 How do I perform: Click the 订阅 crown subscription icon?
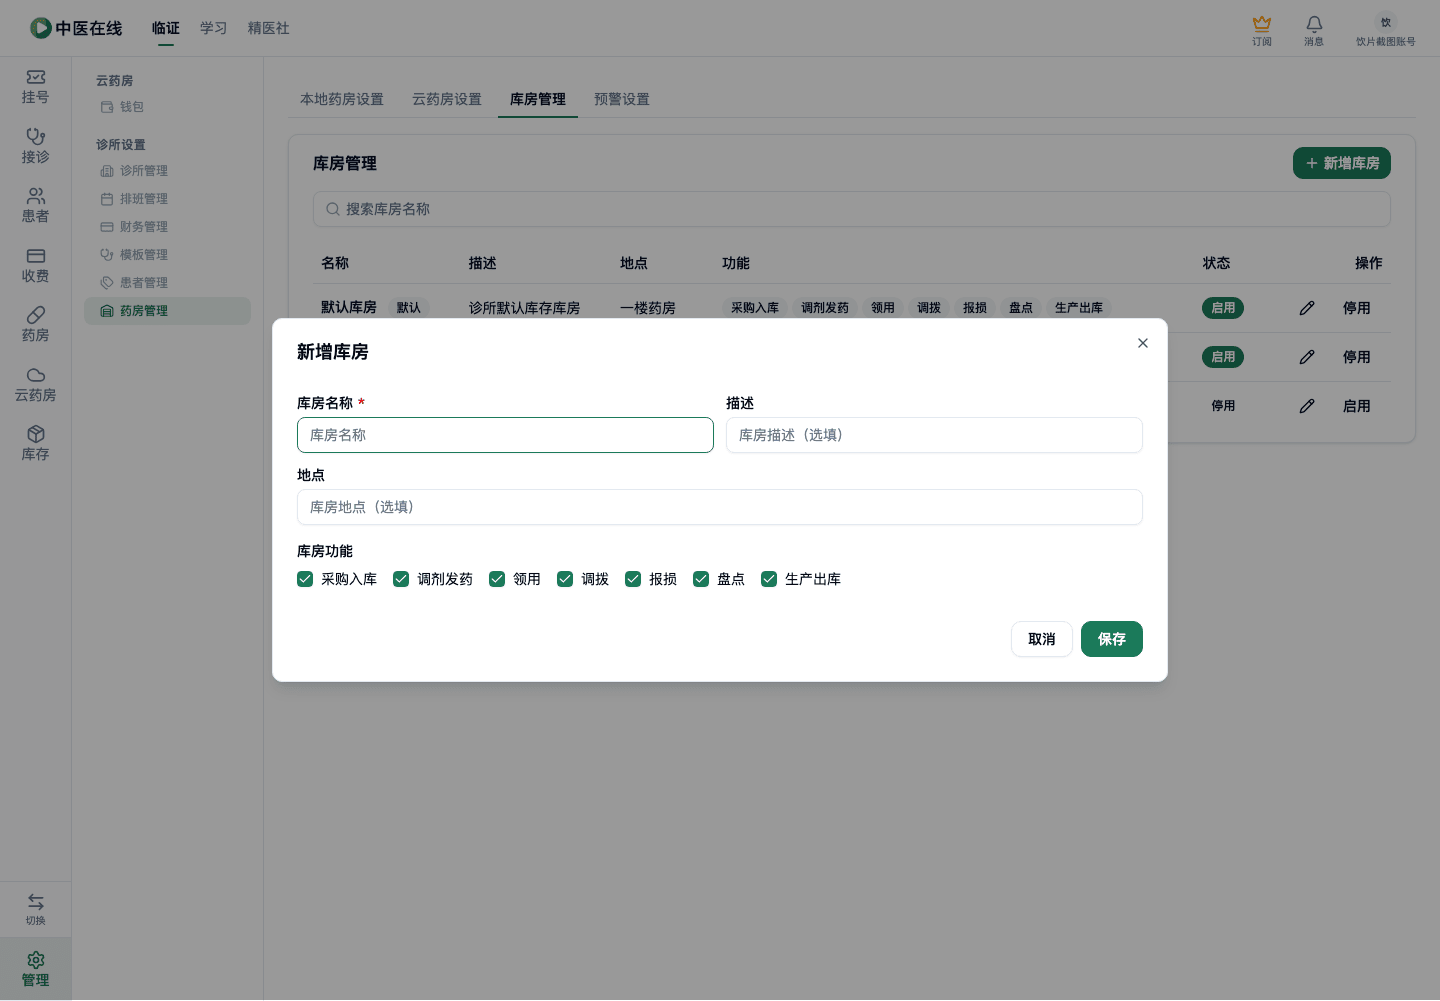[1262, 23]
